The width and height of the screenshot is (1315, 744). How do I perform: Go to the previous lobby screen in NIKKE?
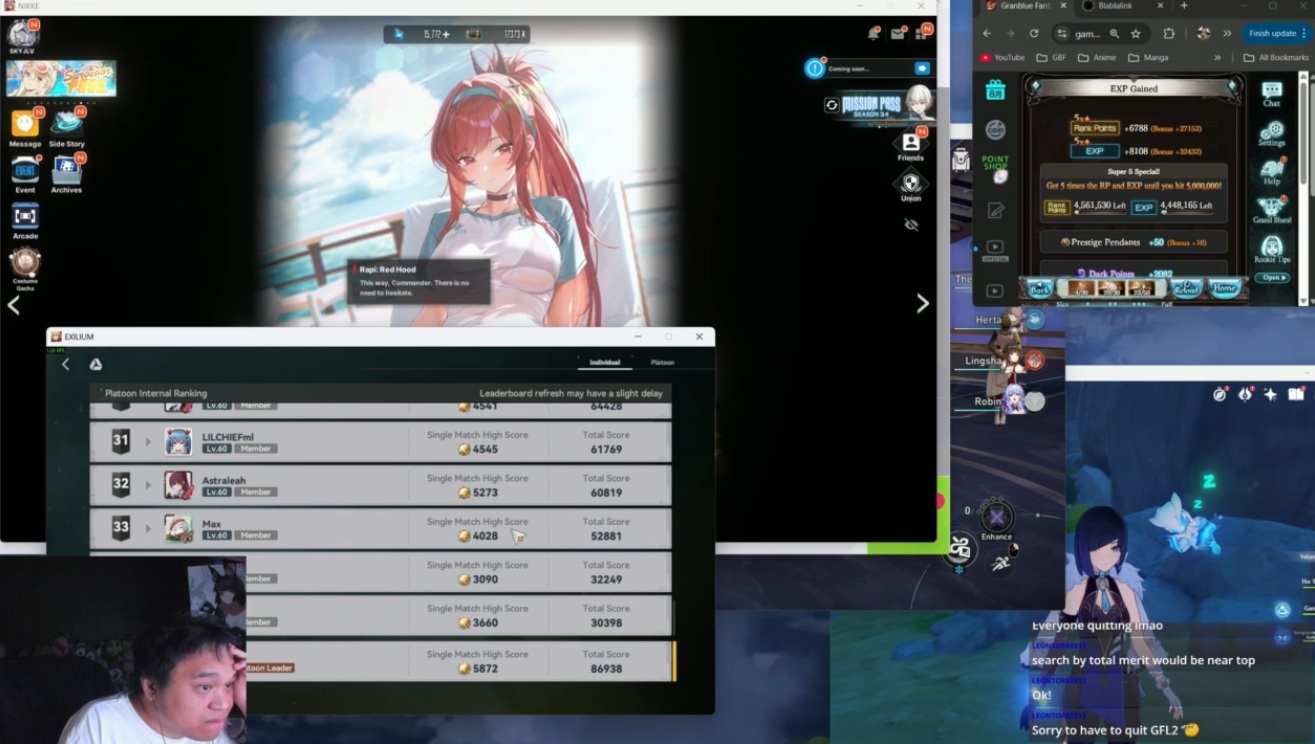click(14, 305)
